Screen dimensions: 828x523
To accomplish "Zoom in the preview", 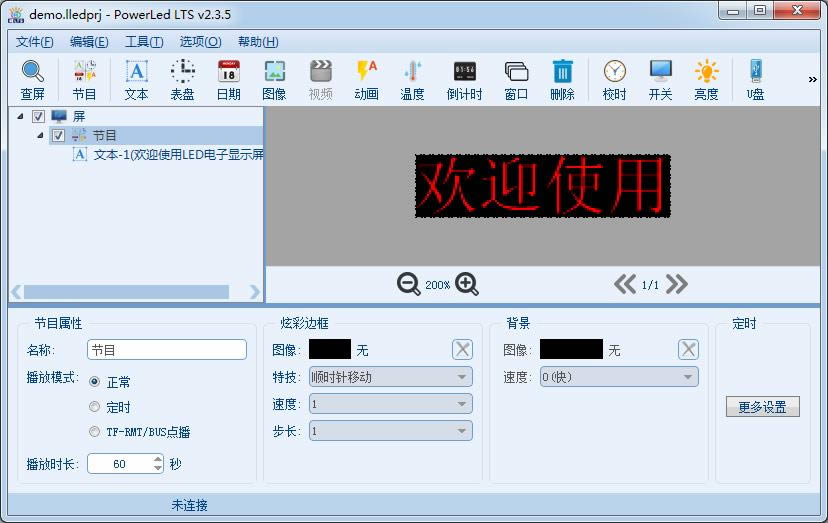I will click(x=467, y=284).
